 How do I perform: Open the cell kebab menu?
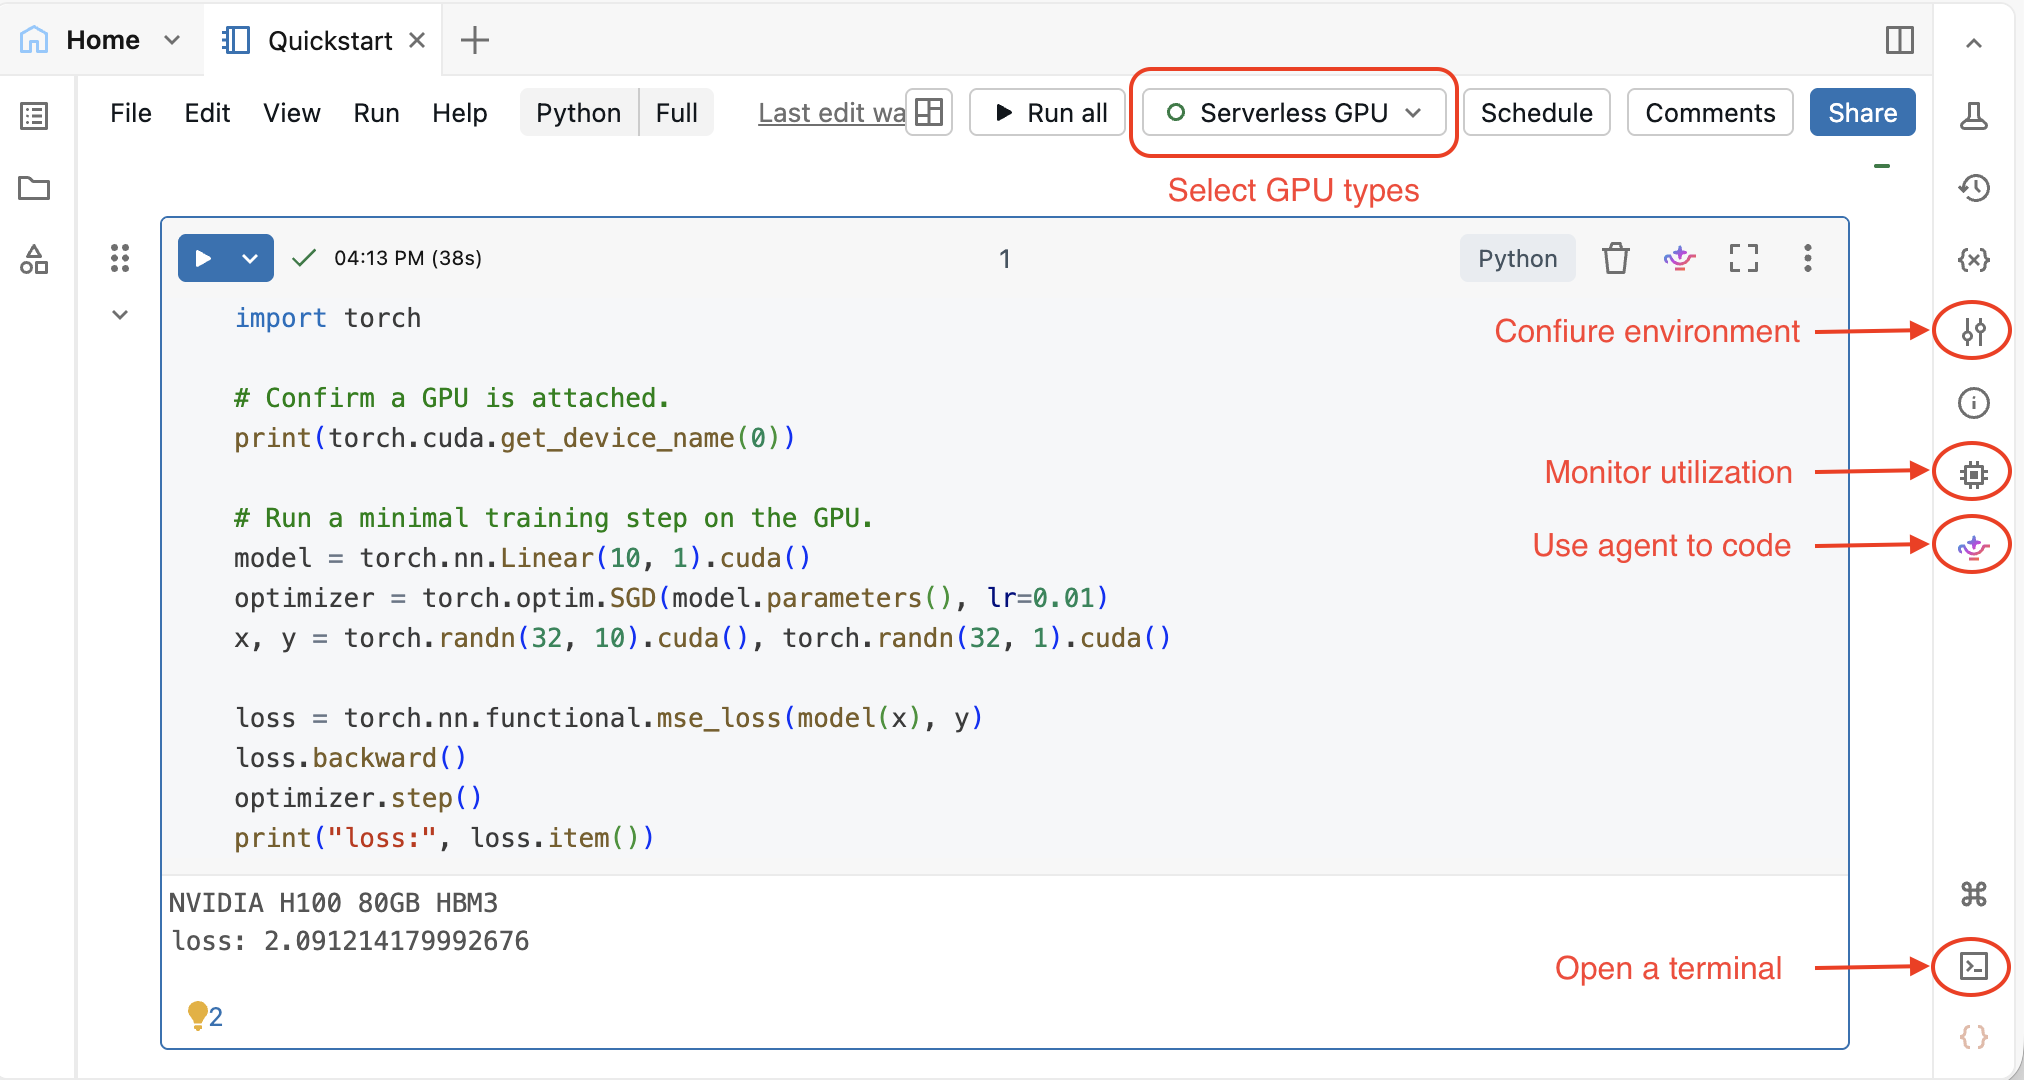[1807, 258]
